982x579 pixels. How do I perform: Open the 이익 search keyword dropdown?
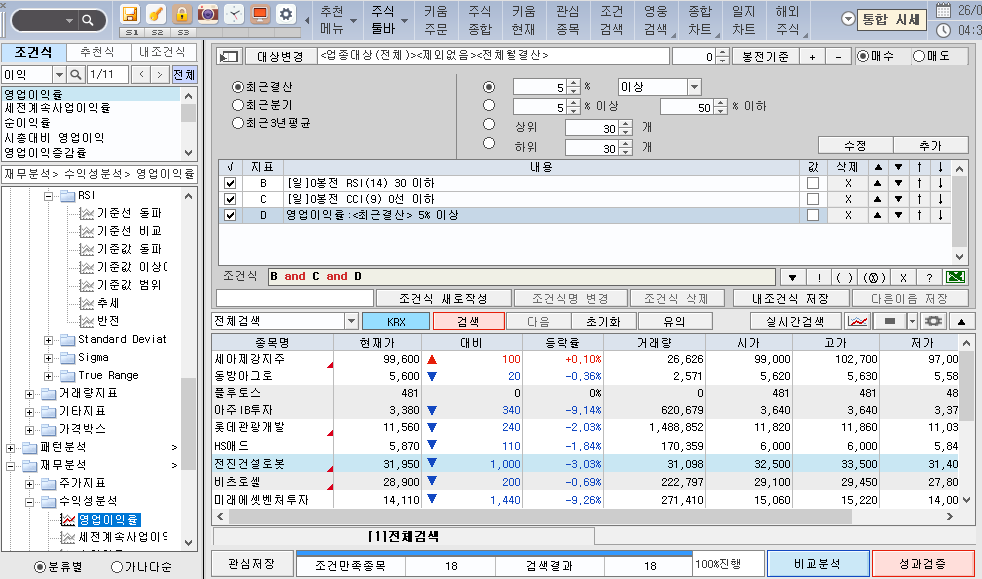pos(59,74)
